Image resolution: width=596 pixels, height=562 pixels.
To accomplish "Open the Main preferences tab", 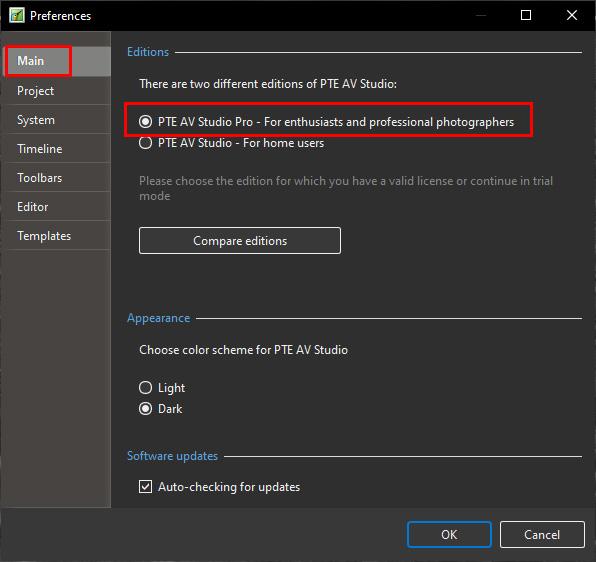I will pos(57,61).
